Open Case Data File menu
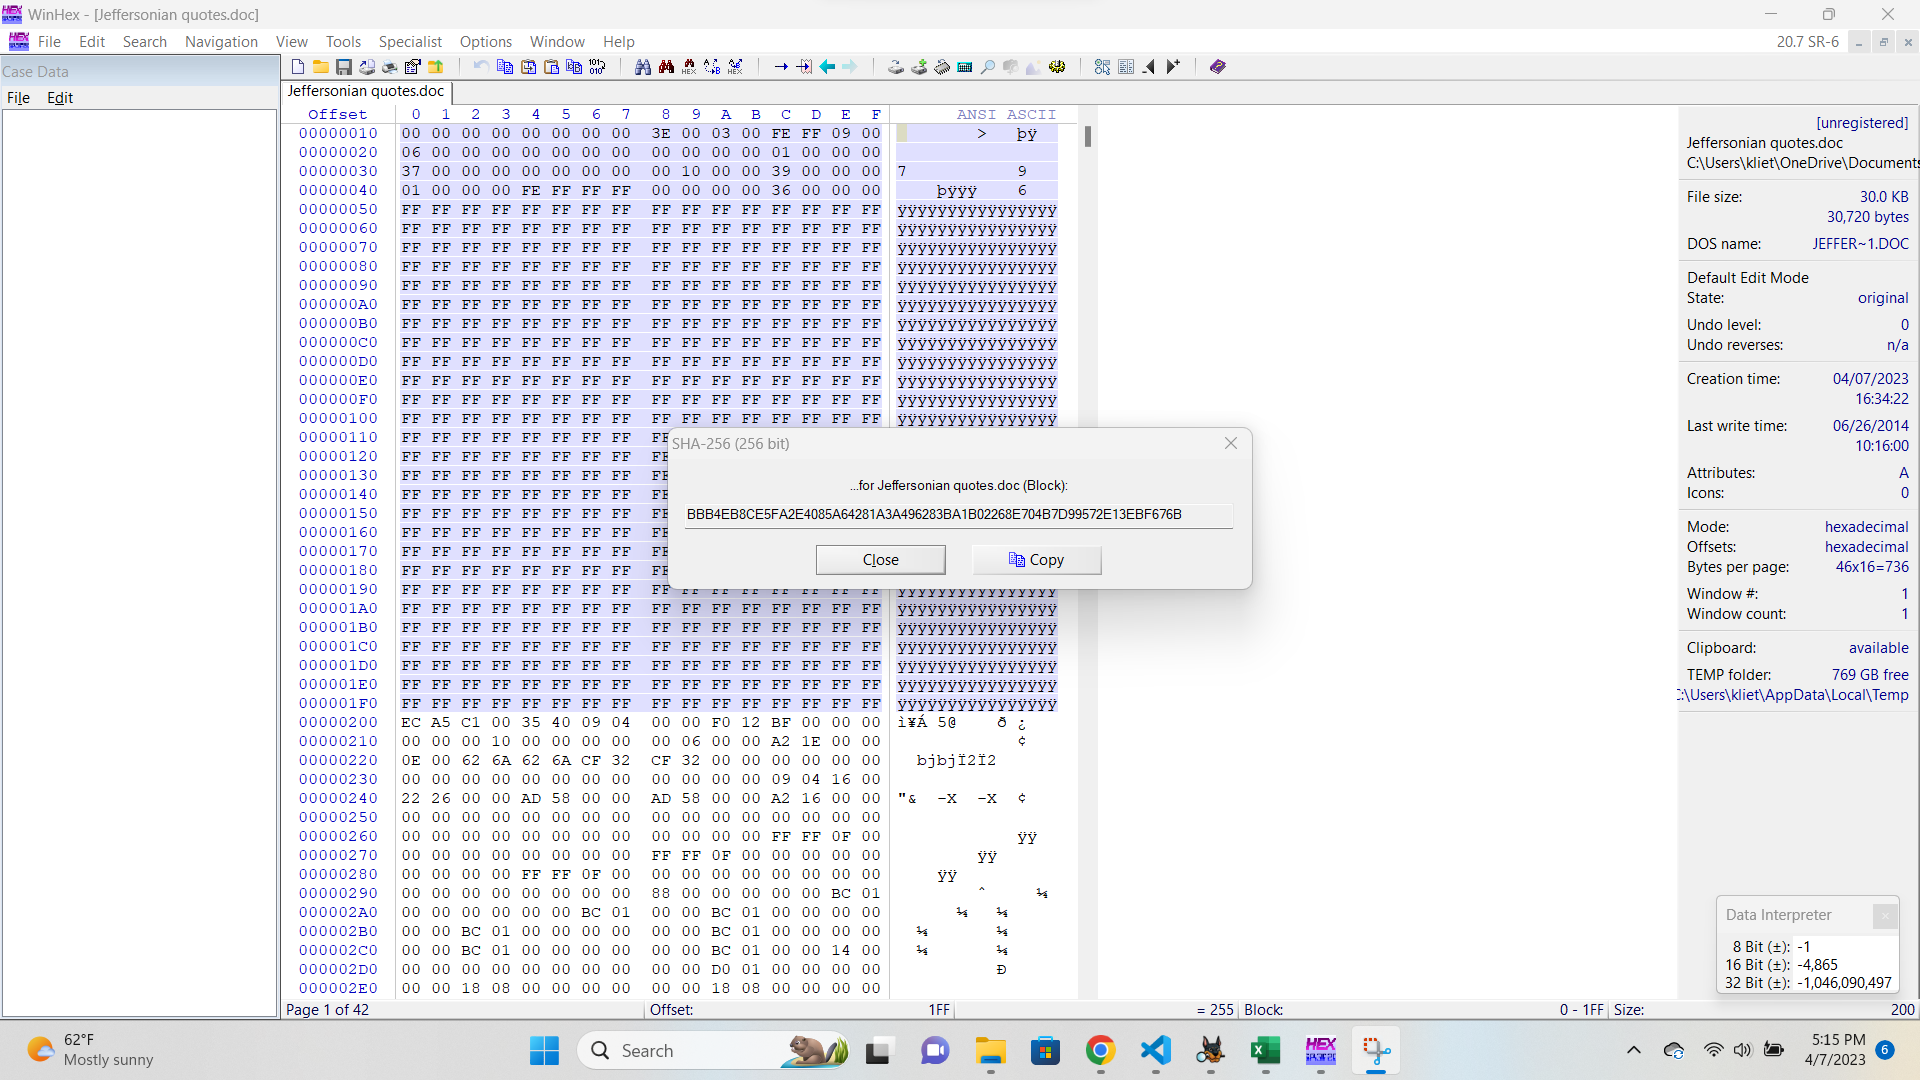This screenshot has height=1080, width=1920. coord(18,98)
